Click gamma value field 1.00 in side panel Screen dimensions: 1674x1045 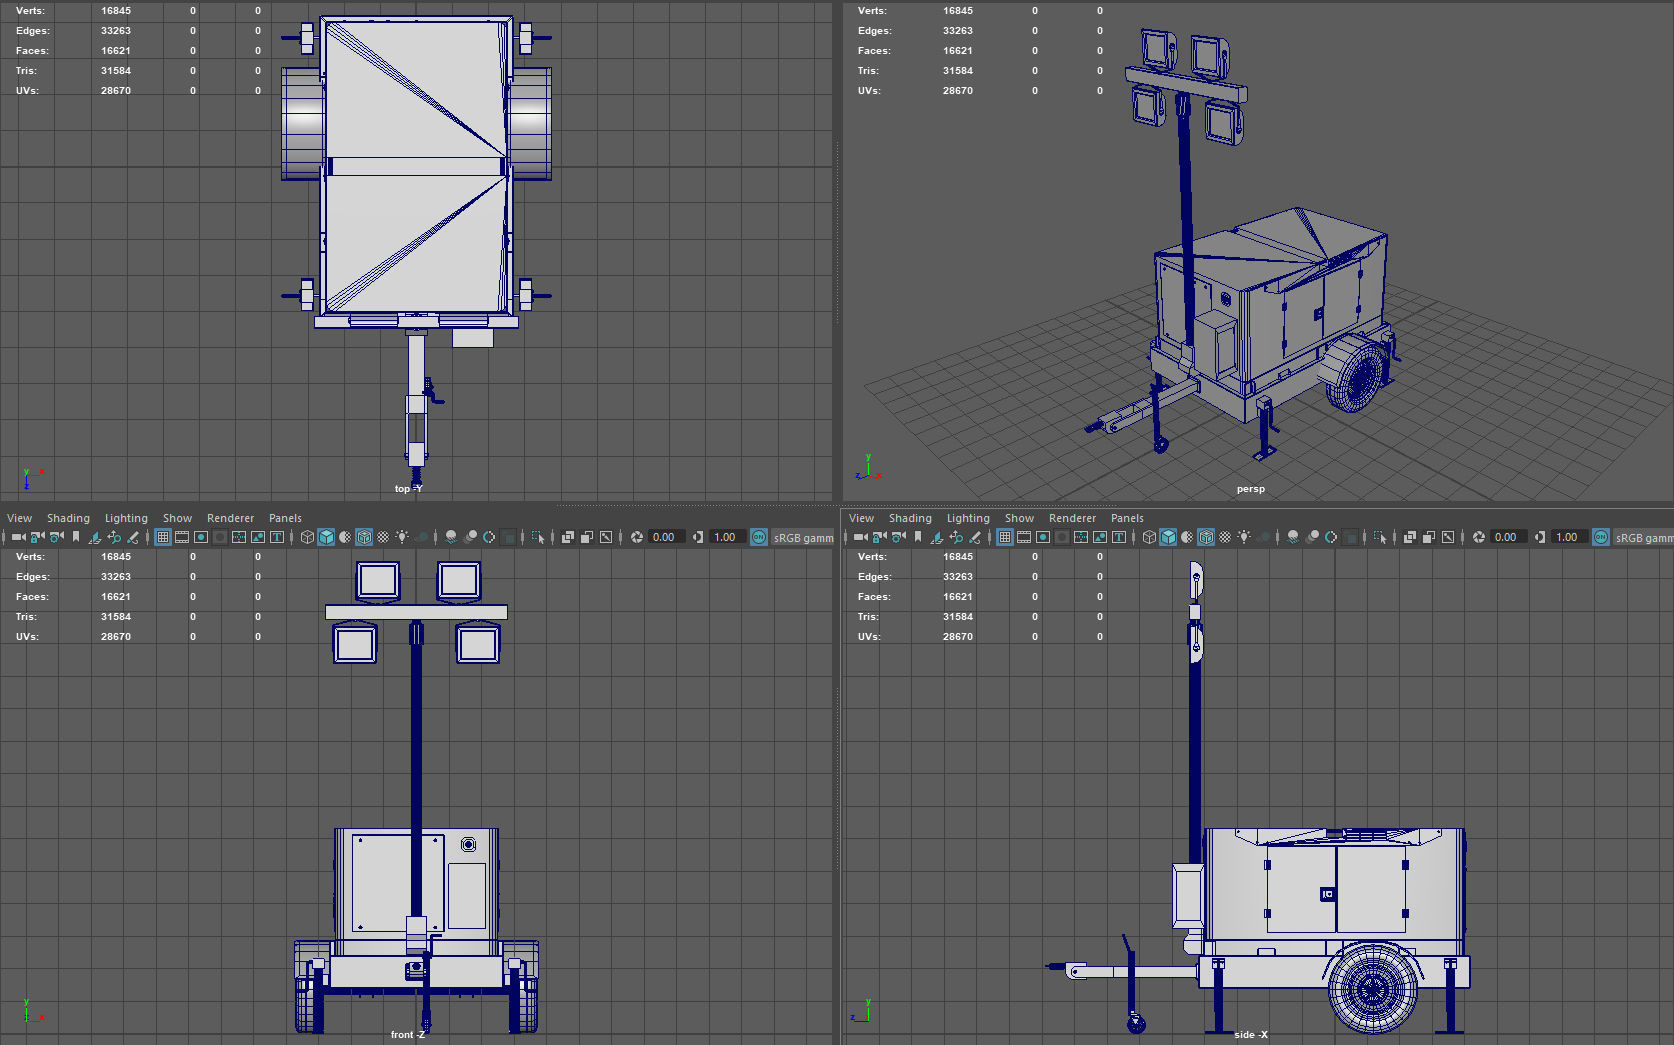[x=1569, y=537]
